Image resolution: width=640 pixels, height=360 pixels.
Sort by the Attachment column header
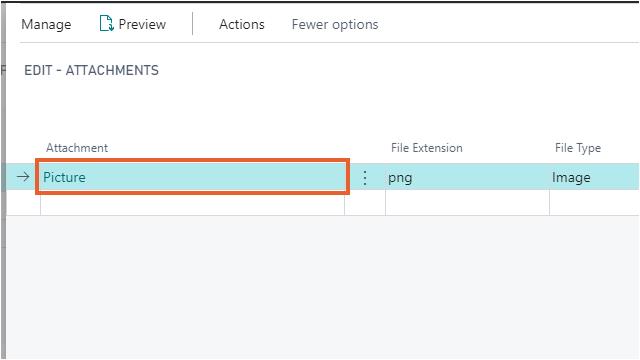pos(77,148)
